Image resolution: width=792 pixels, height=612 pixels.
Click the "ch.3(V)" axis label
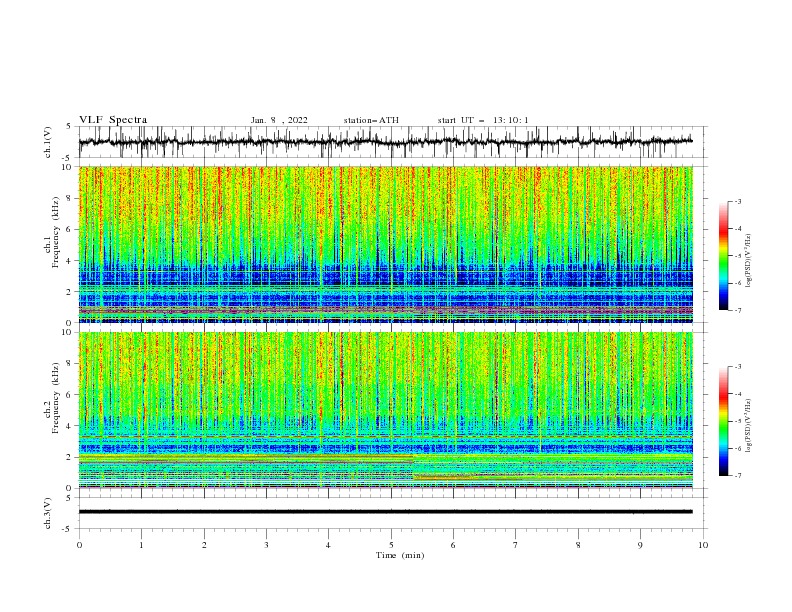click(x=48, y=513)
